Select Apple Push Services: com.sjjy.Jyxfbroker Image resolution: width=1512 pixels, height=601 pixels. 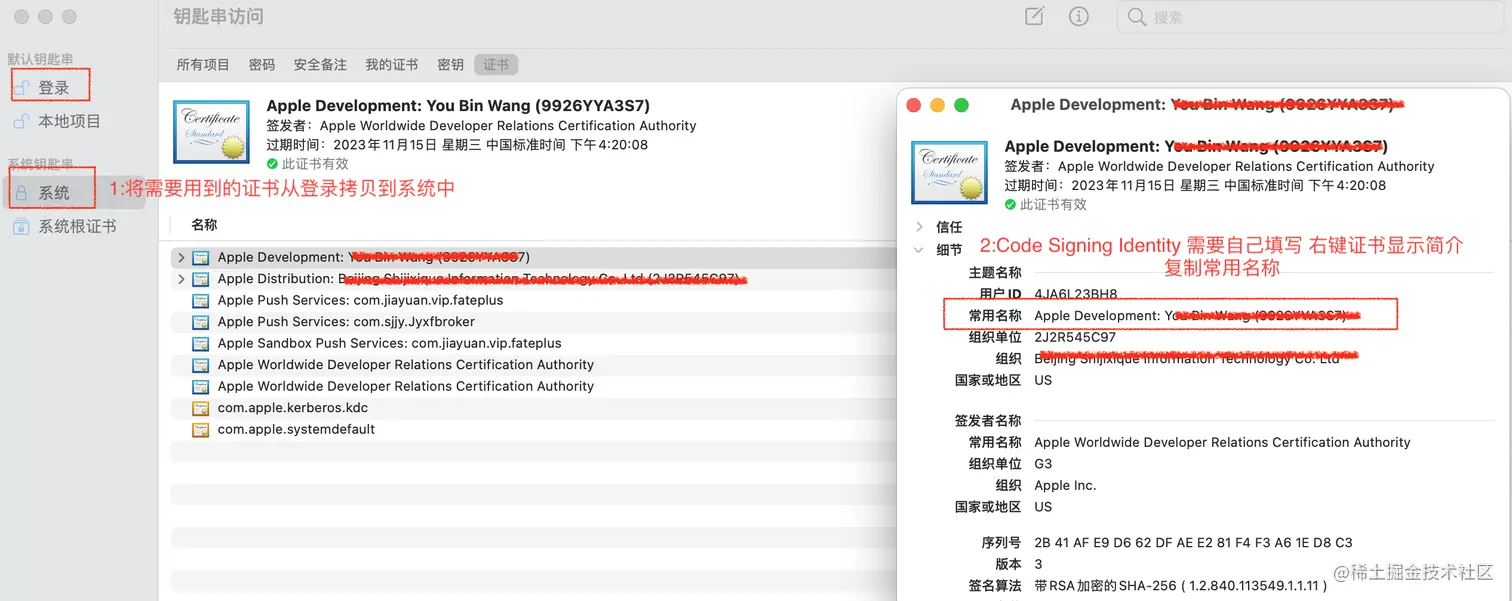(x=346, y=322)
